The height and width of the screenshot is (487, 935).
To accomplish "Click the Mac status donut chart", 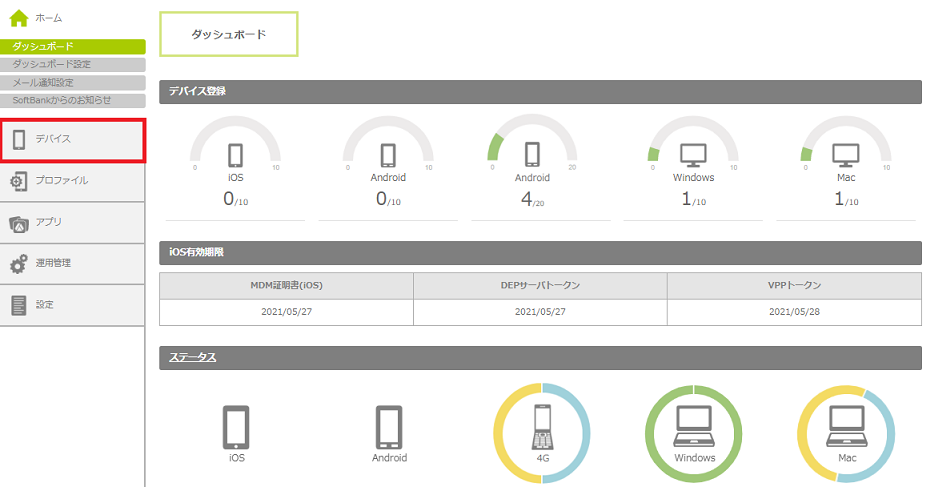I will click(x=847, y=431).
